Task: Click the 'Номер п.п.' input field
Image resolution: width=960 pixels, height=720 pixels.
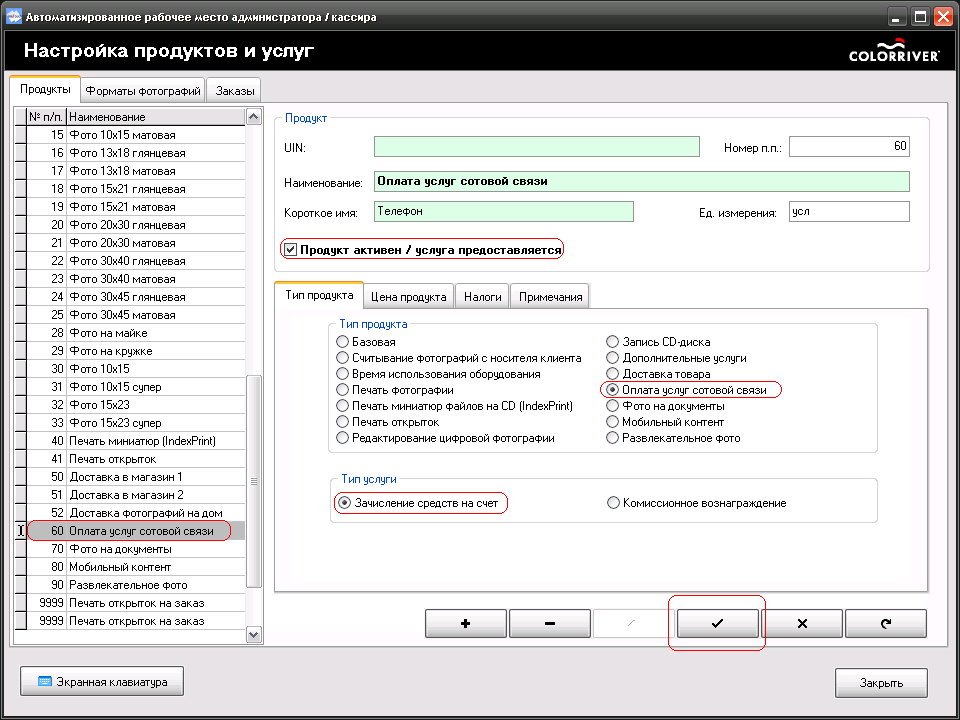Action: [849, 147]
